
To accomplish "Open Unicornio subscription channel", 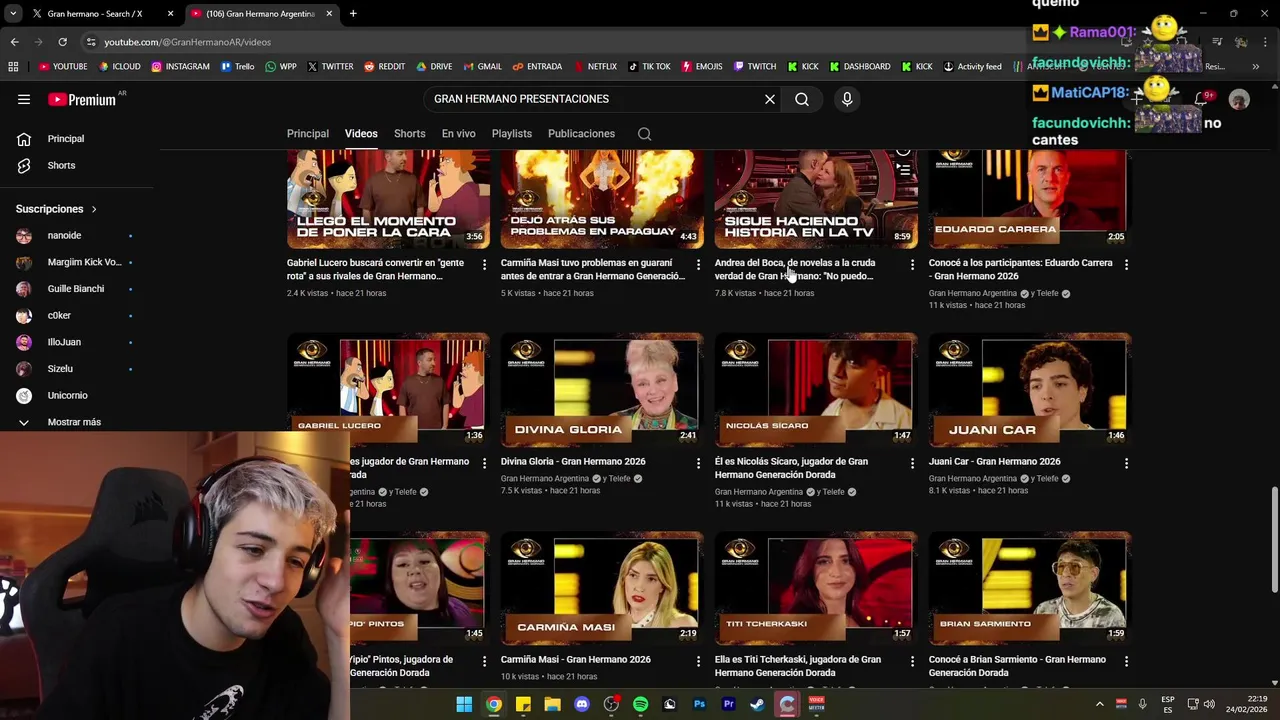I will click(x=67, y=396).
